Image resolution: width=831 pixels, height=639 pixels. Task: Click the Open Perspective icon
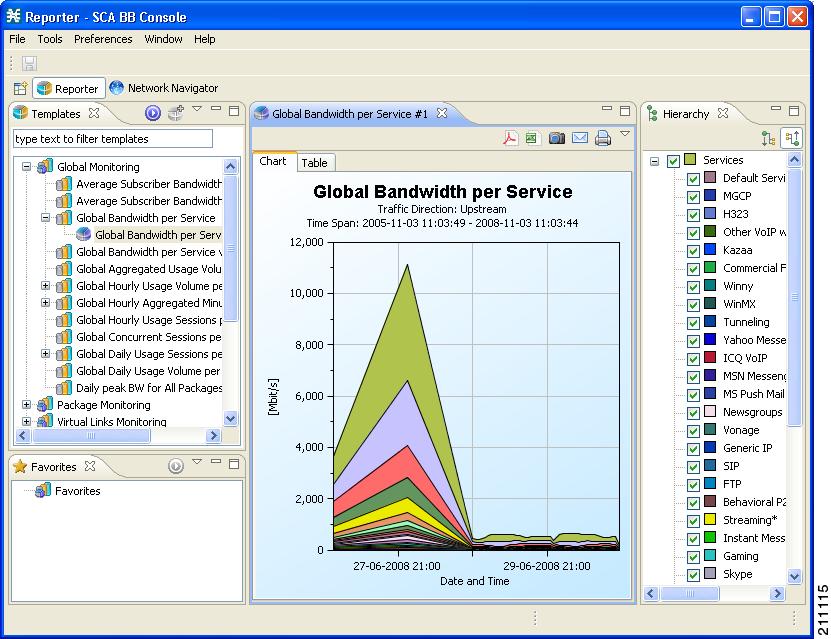pyautogui.click(x=20, y=88)
